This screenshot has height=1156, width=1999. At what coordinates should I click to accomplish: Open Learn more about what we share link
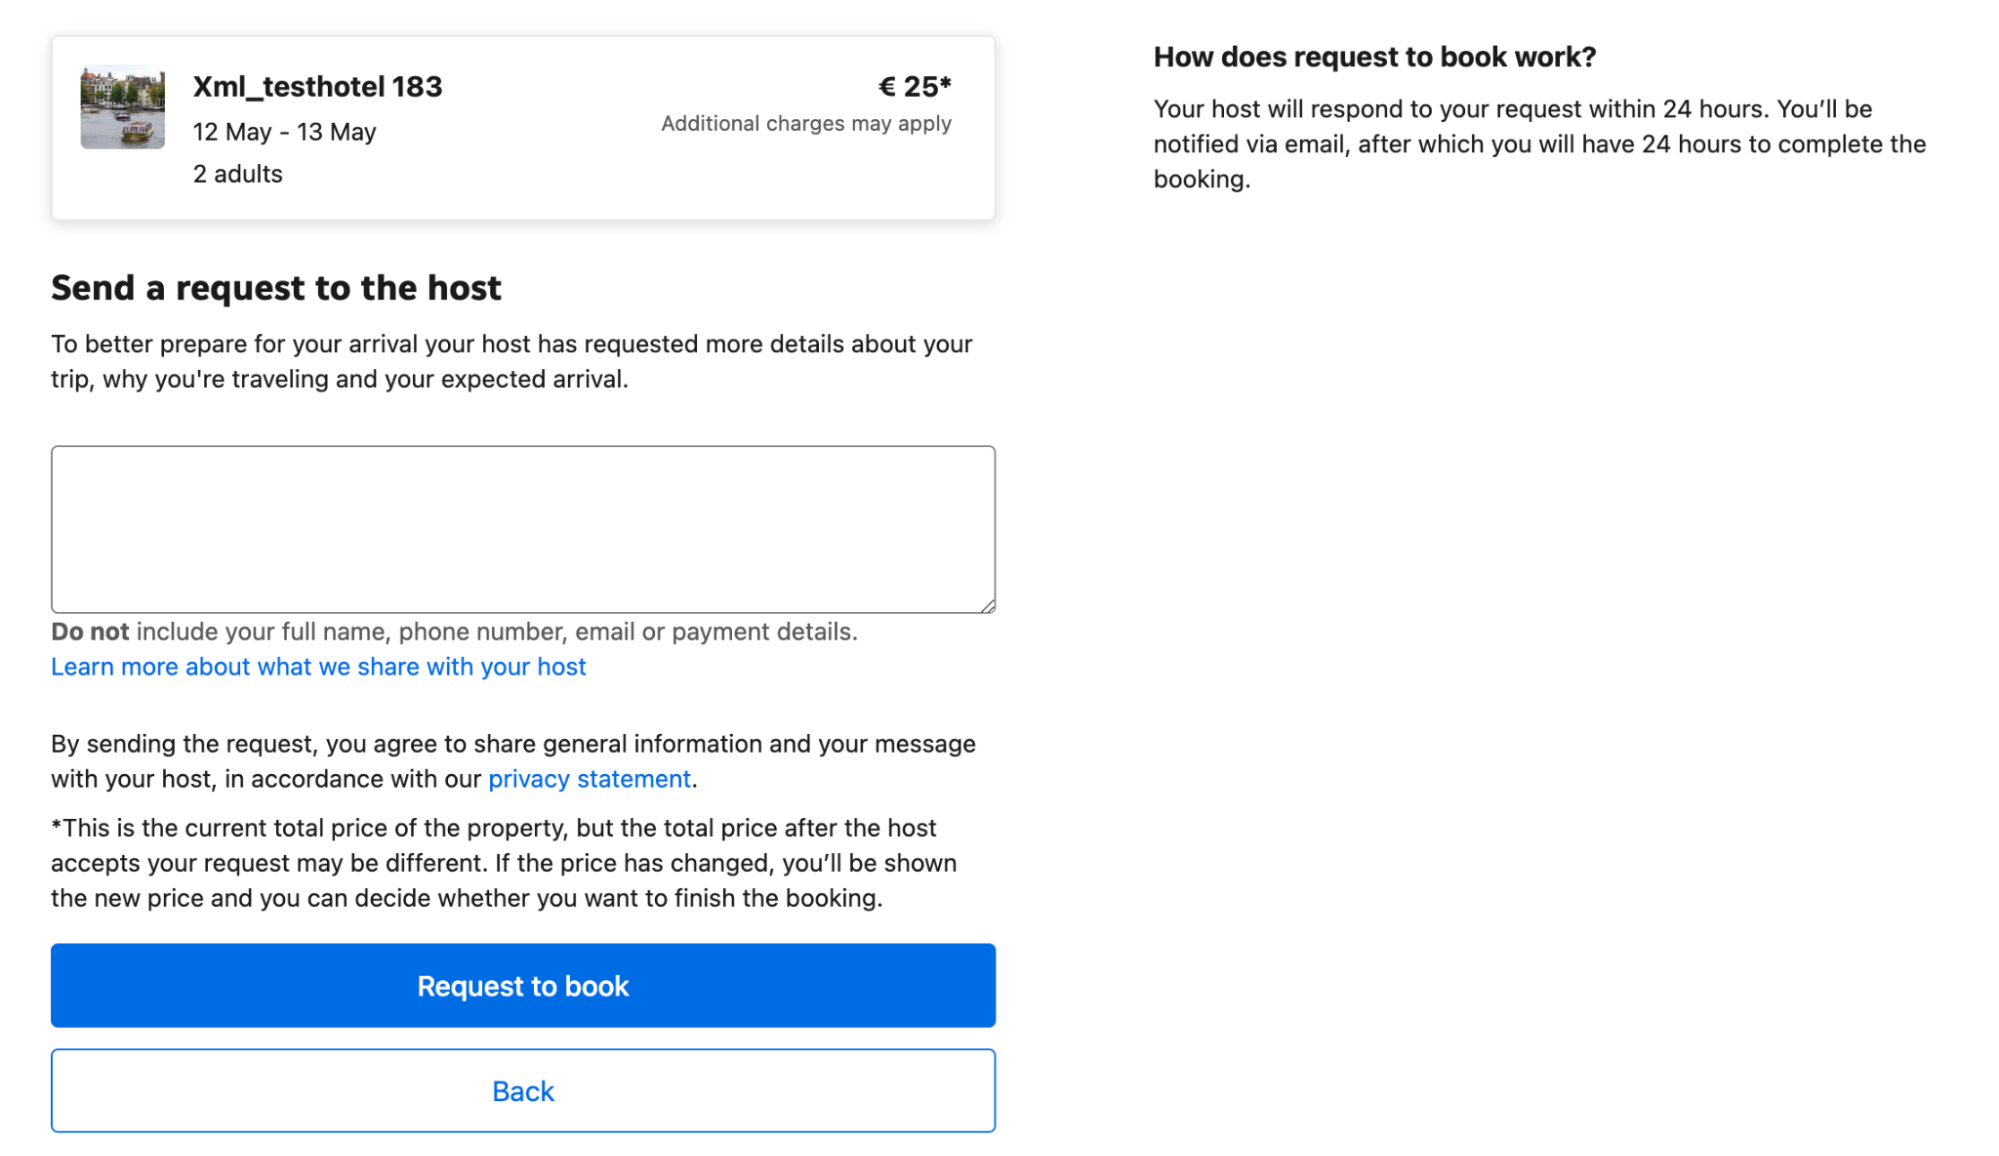318,667
